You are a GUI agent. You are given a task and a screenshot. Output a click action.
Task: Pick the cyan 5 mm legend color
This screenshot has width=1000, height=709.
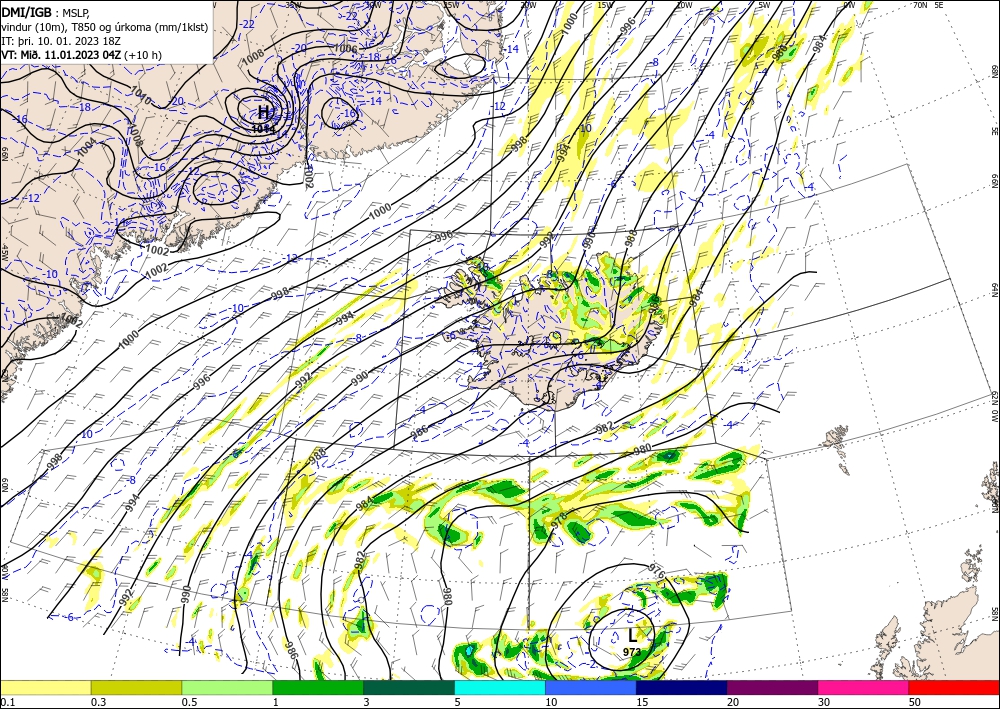[500, 687]
